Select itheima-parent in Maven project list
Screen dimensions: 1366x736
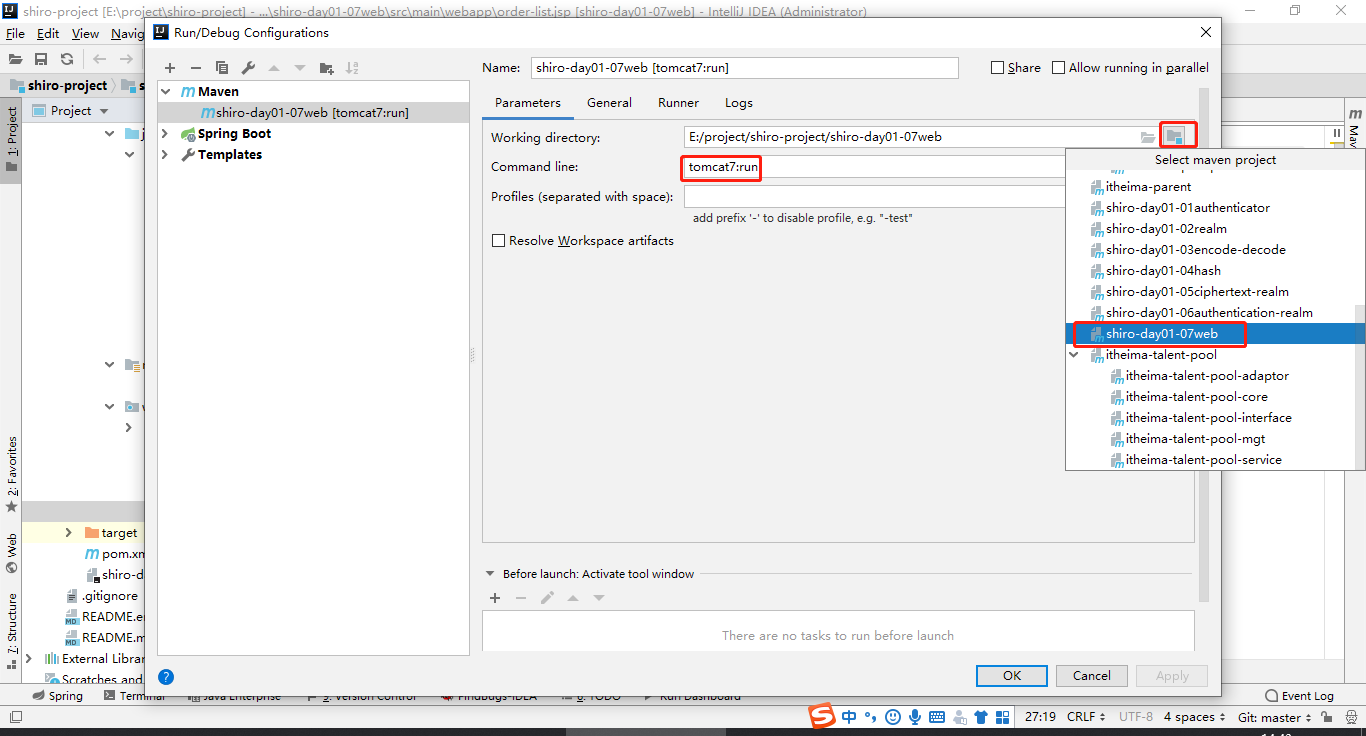[x=1209, y=187]
